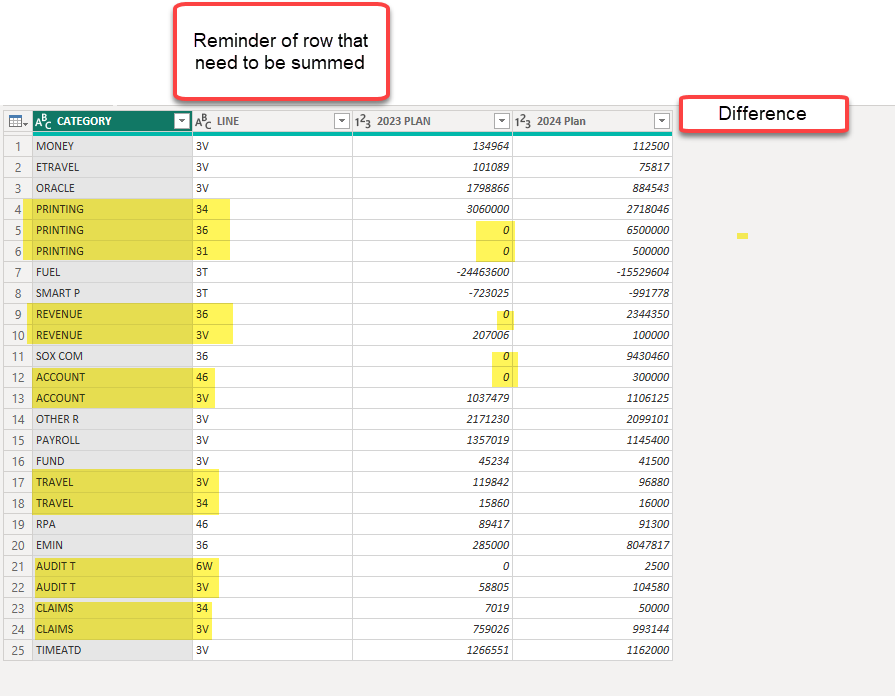Click the -15529604 value in 2024 Plan
The image size is (895, 696).
pos(592,272)
